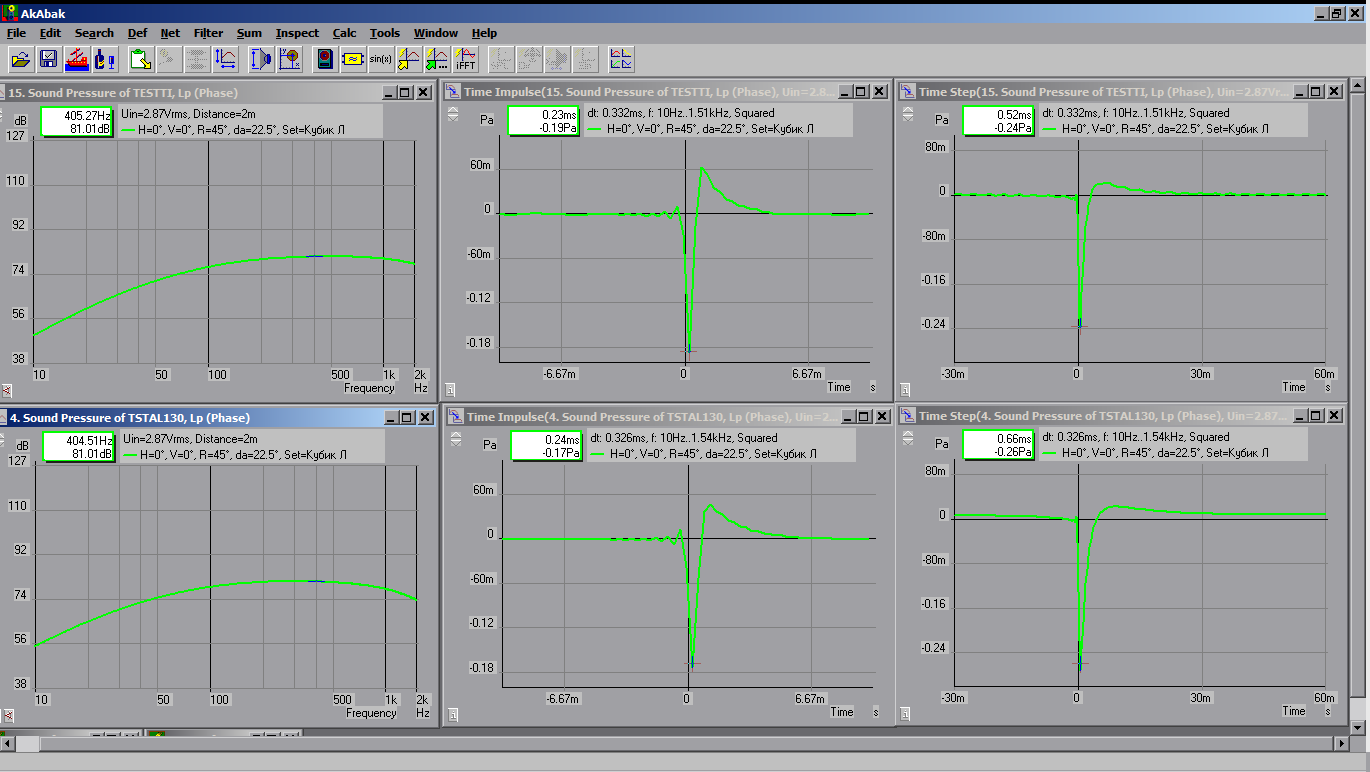
Task: Click the info icon below Time Impulse TSTAL130 graph
Action: pos(451,715)
